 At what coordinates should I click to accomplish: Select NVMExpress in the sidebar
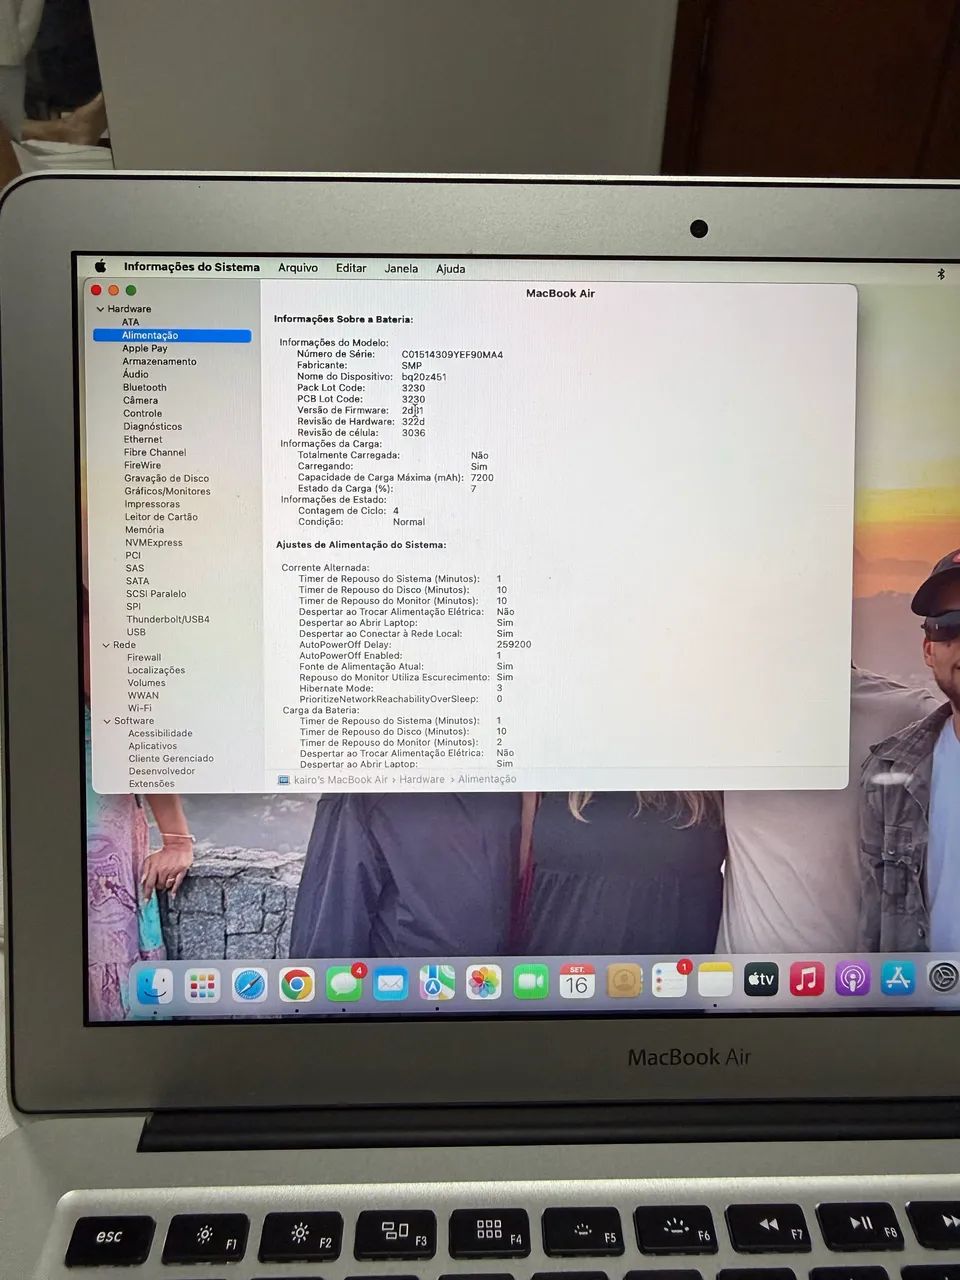coord(154,543)
